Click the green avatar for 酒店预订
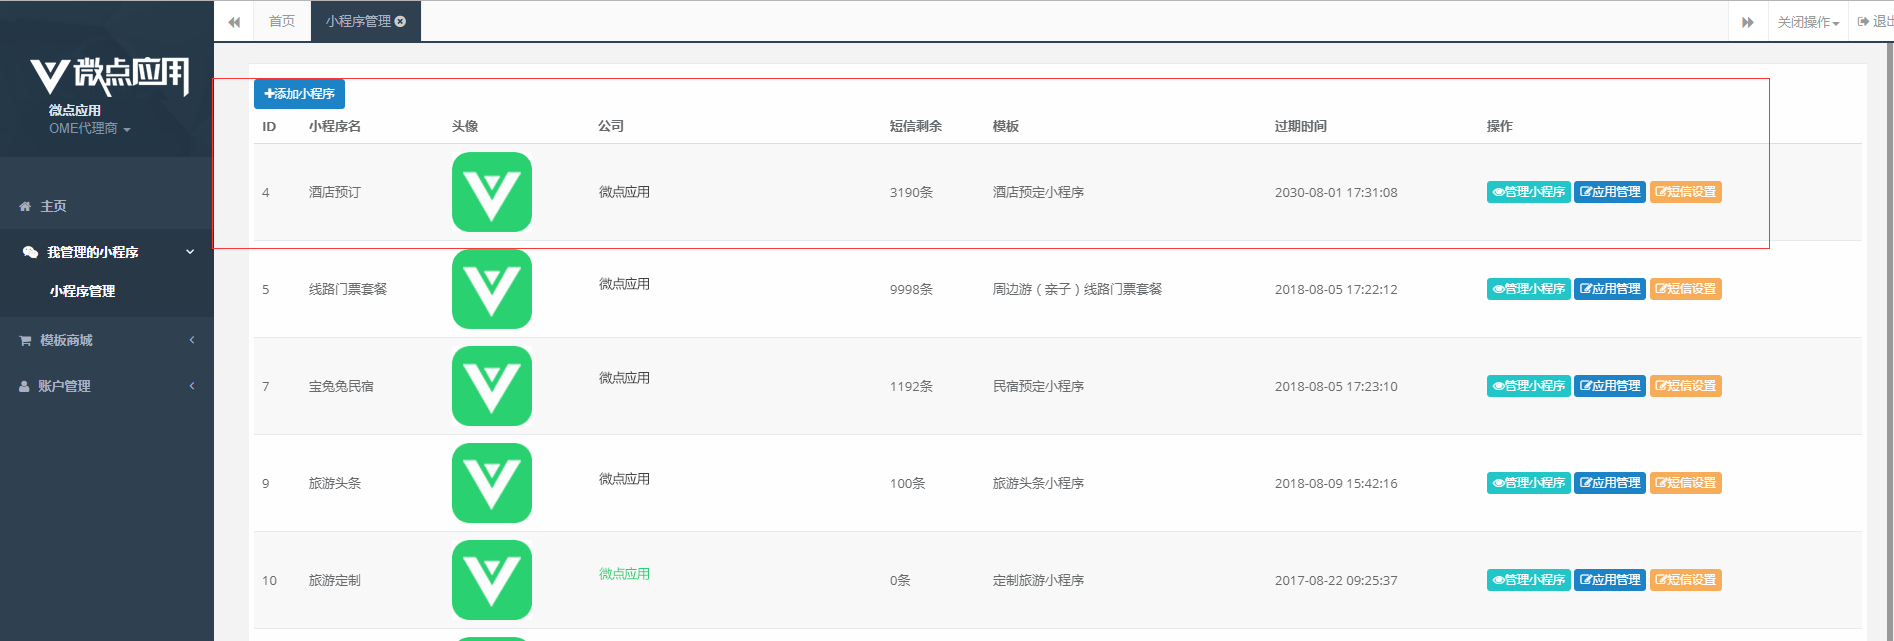1894x641 pixels. (x=491, y=192)
